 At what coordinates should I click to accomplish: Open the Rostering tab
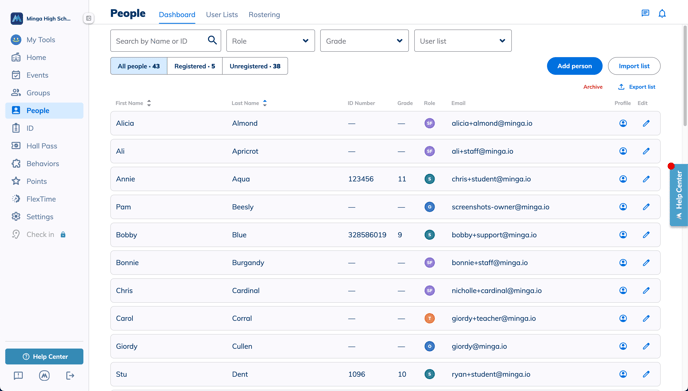click(x=264, y=14)
